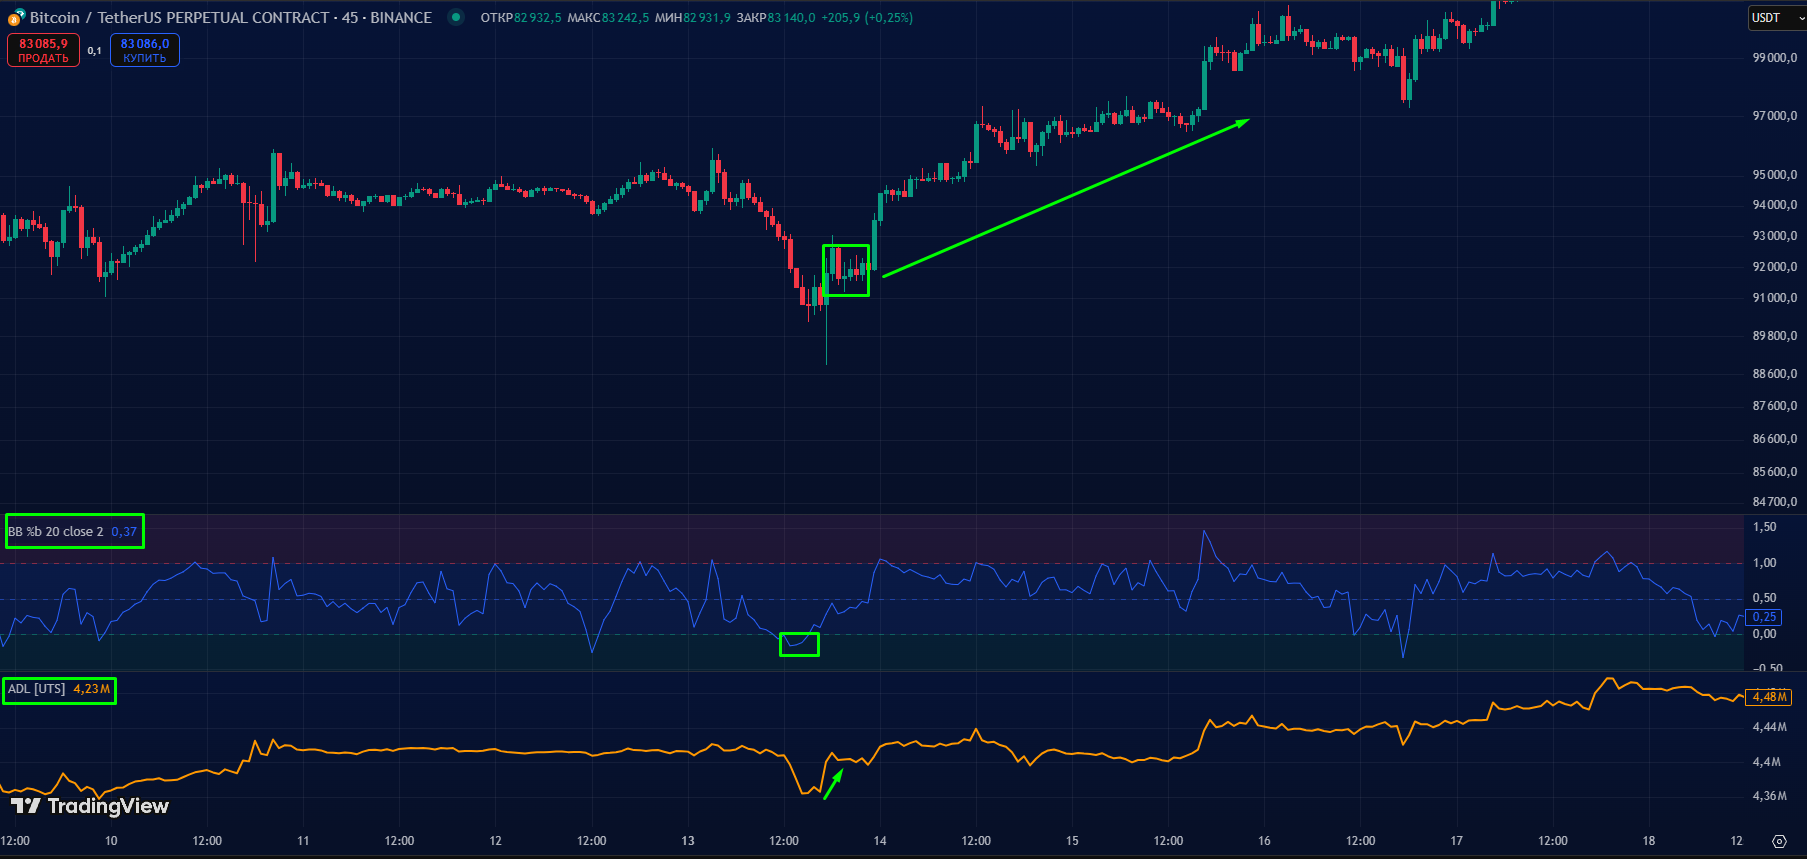Click the blue 0,25 current value label
This screenshot has width=1807, height=859.
pos(1764,617)
